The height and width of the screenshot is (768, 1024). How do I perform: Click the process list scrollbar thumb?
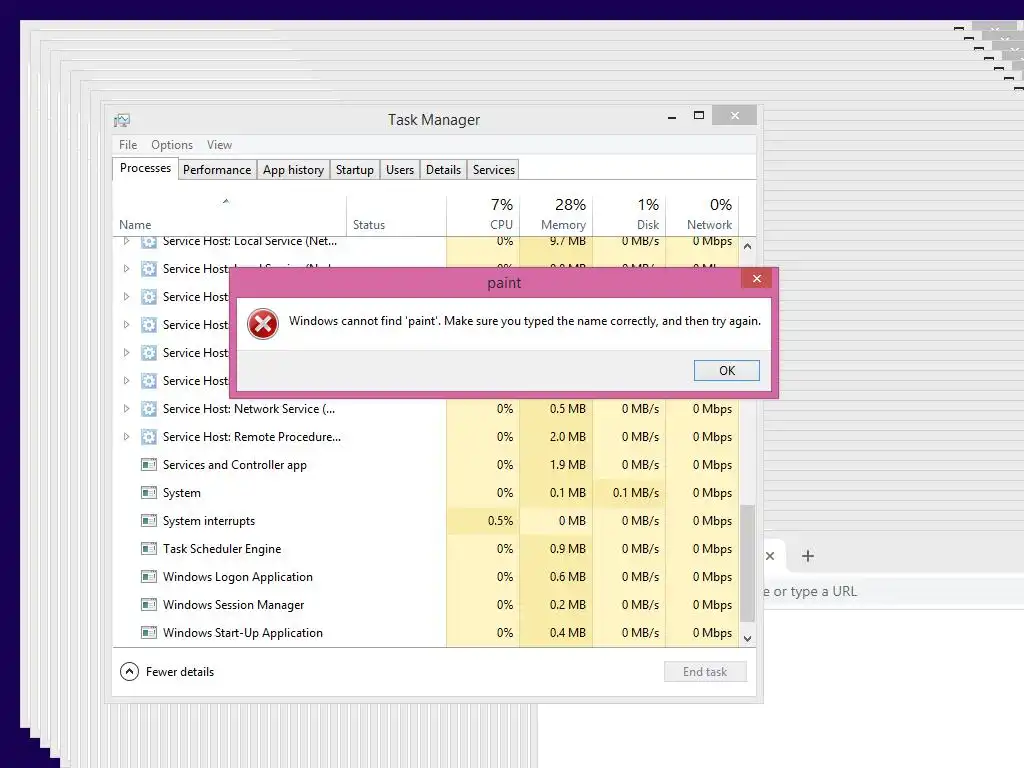click(x=748, y=563)
